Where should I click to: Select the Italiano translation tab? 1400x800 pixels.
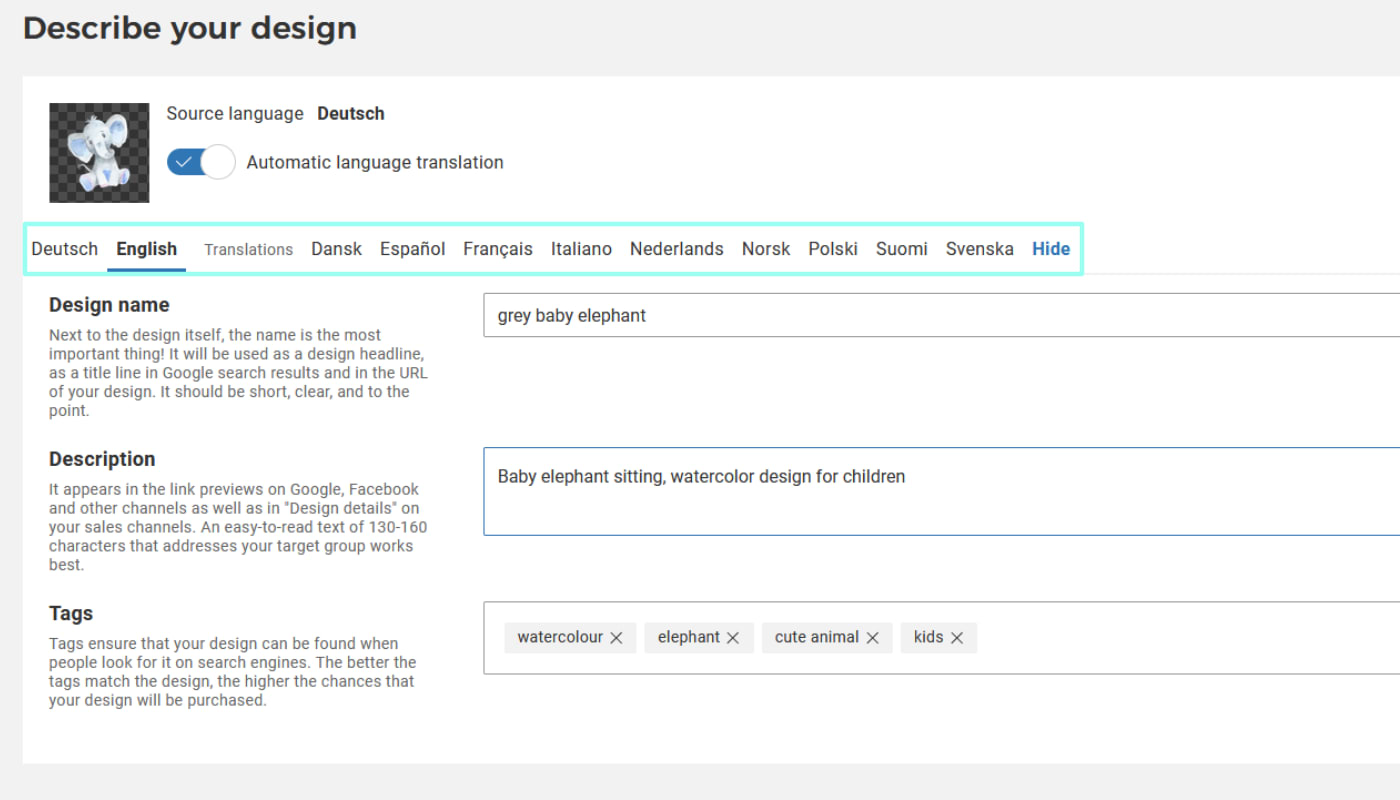[581, 249]
